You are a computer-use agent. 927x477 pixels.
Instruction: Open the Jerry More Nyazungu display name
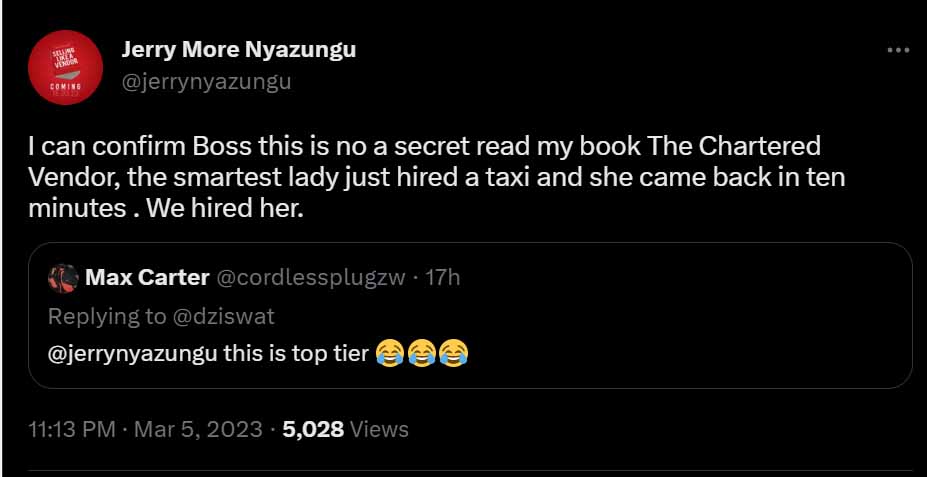(x=238, y=49)
